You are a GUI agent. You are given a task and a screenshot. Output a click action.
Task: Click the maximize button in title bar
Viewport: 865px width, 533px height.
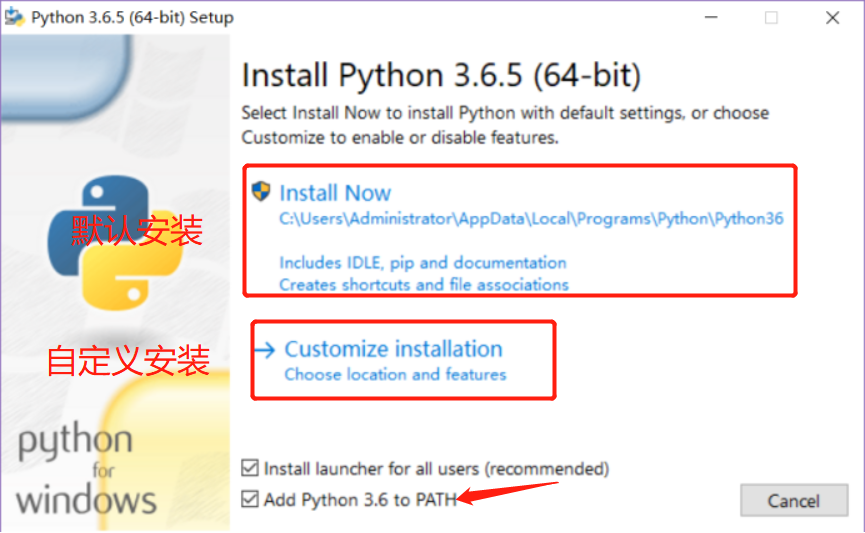click(771, 17)
